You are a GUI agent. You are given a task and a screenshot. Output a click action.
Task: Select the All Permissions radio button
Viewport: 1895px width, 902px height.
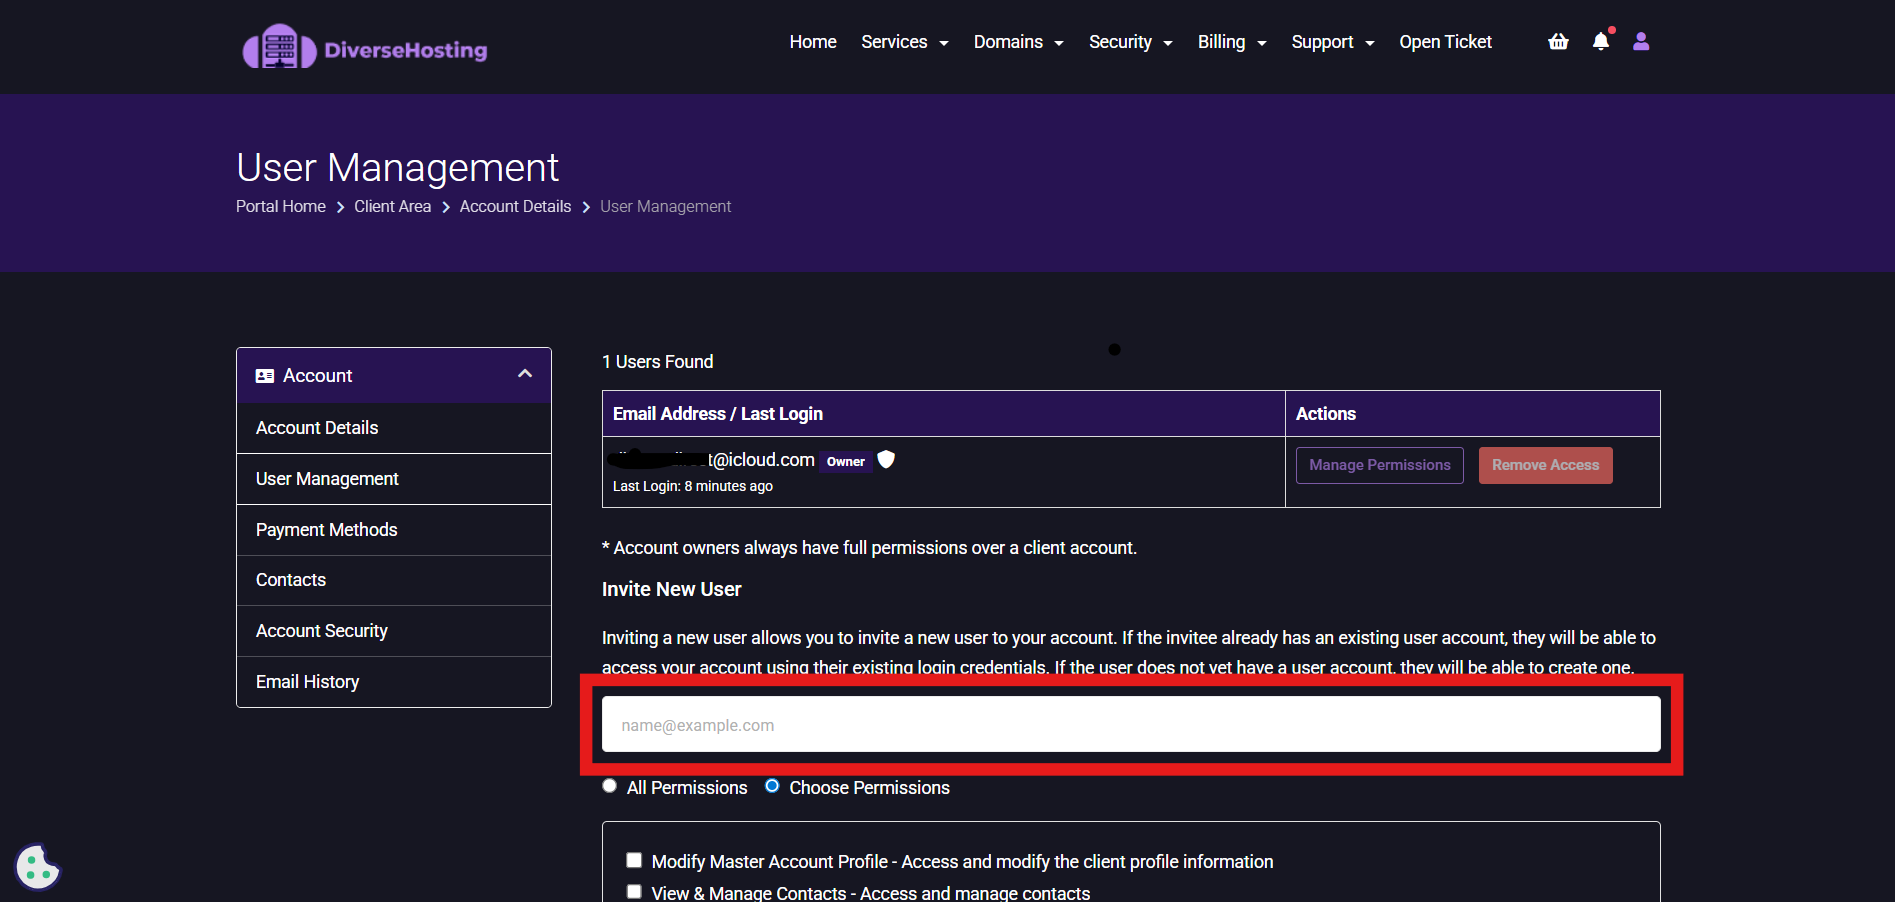click(x=610, y=786)
